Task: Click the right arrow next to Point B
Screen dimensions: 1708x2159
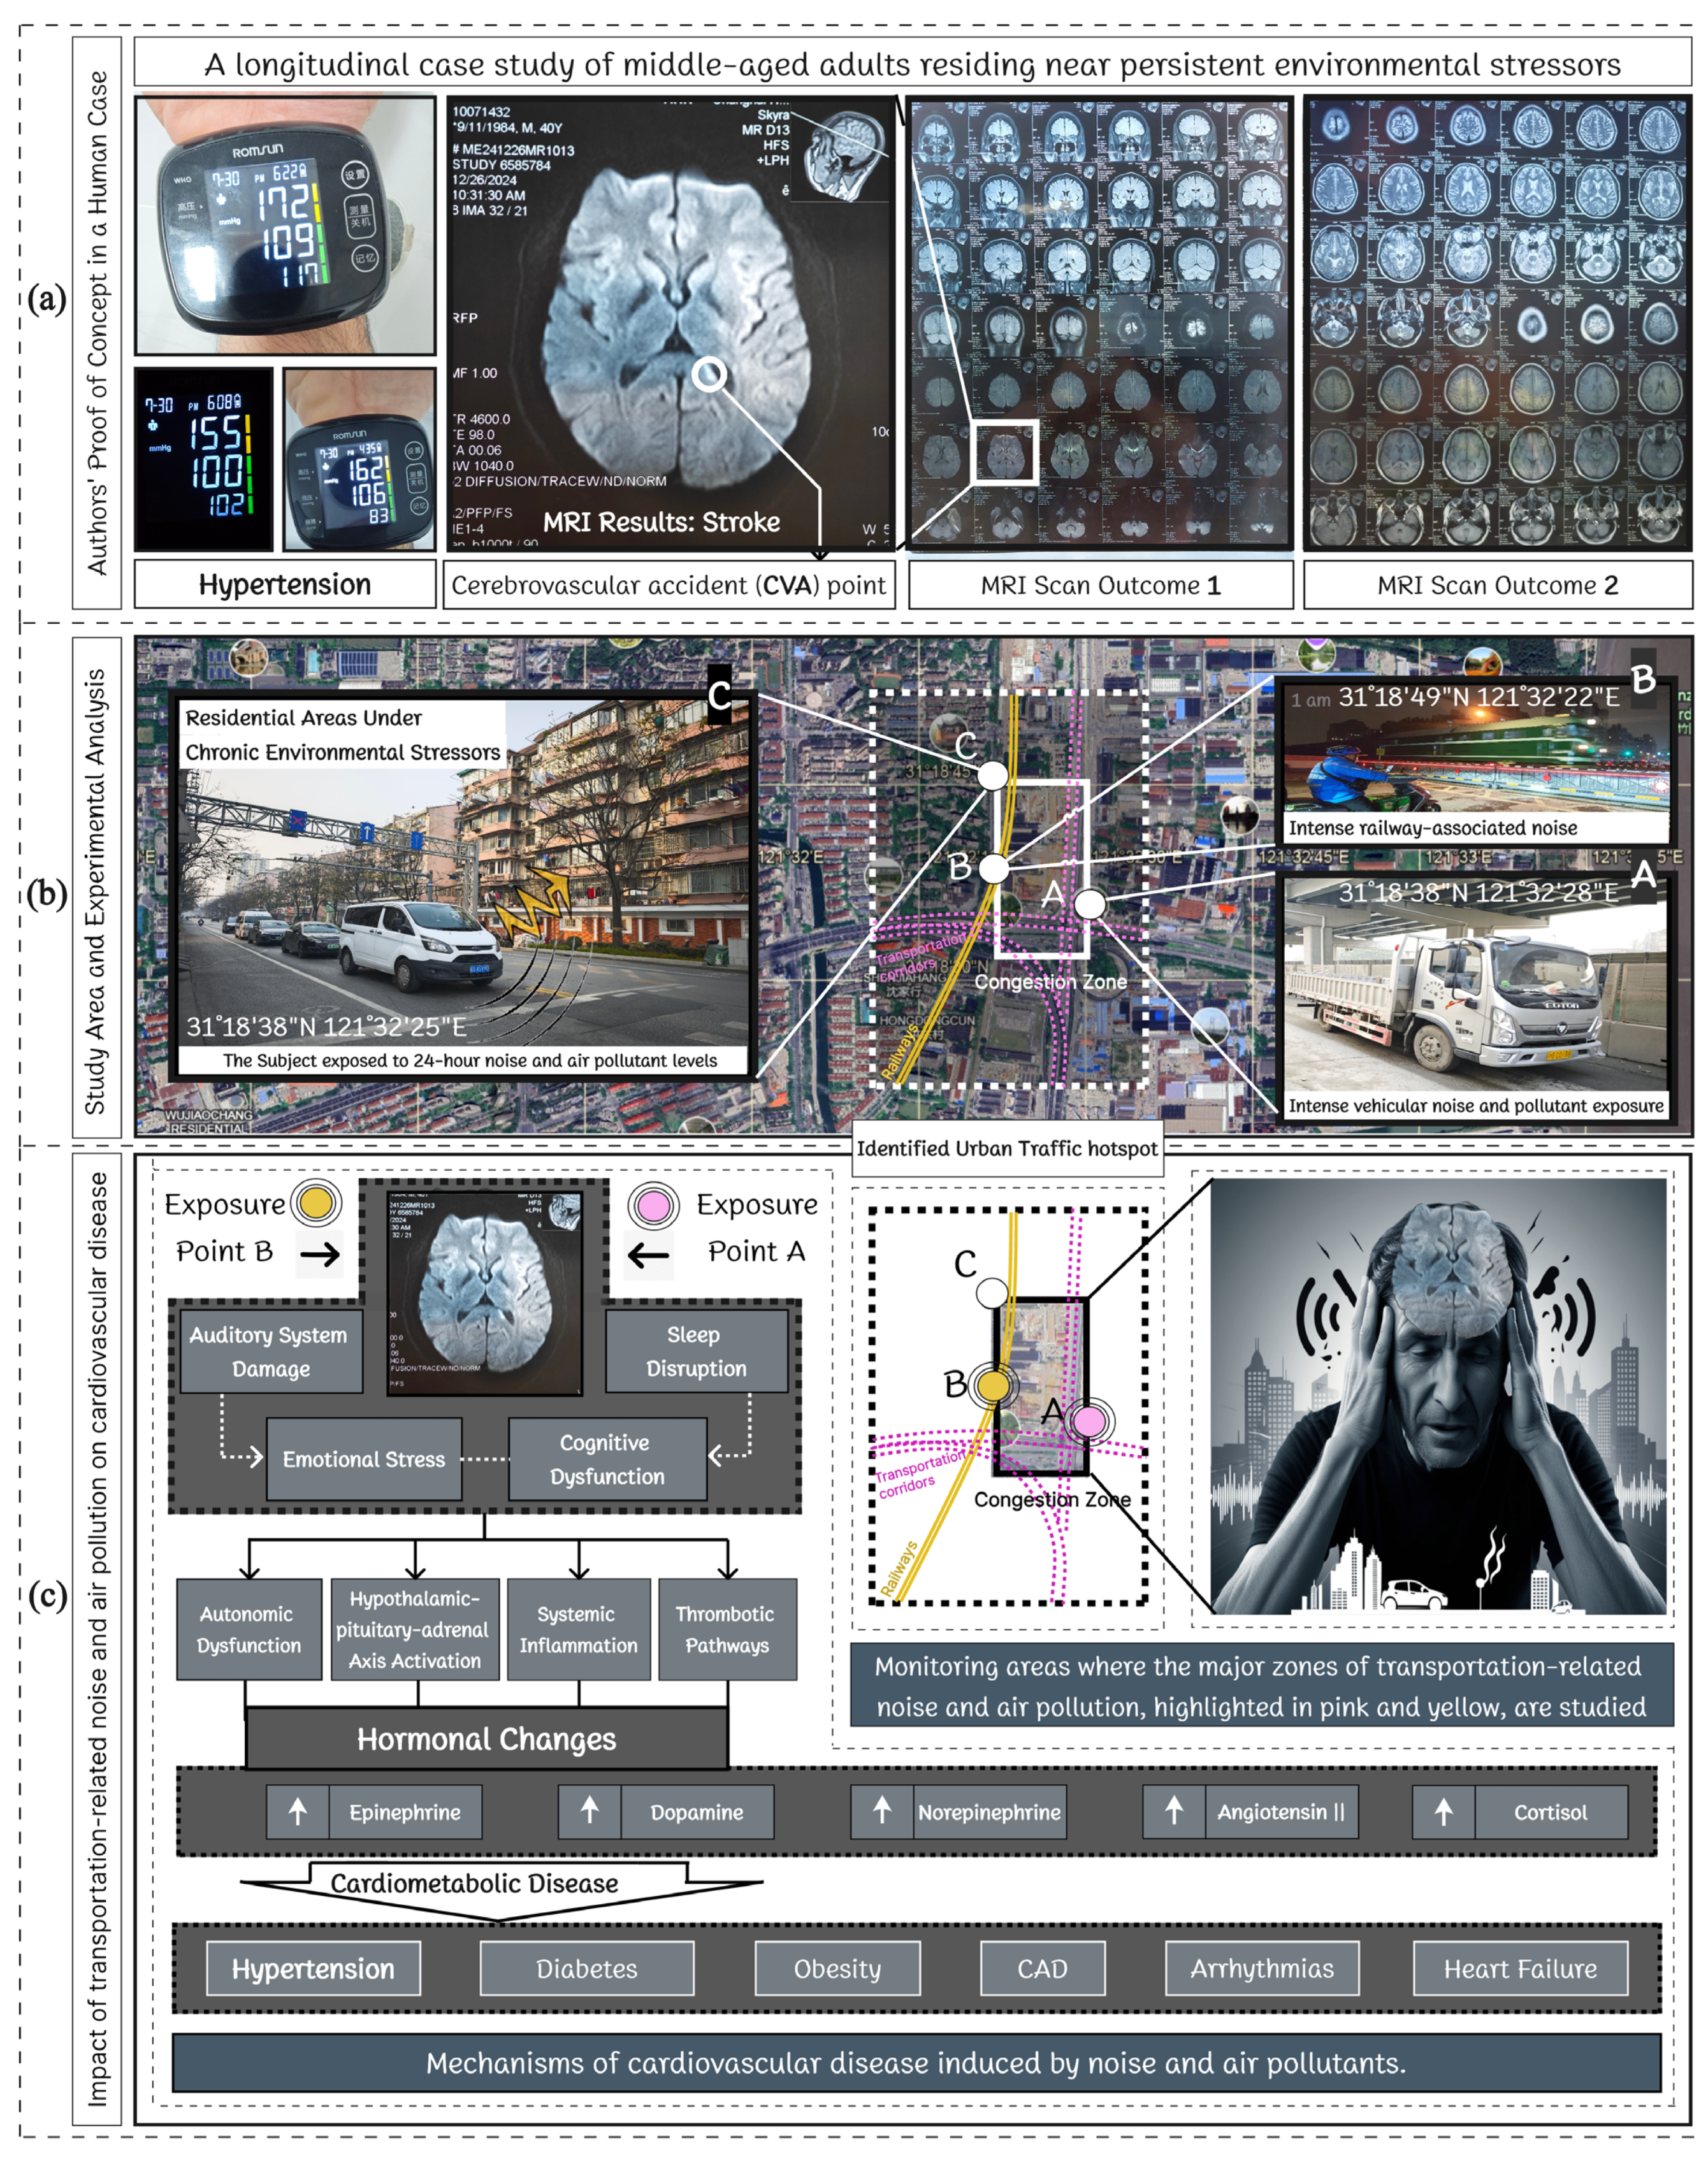Action: coord(320,1254)
